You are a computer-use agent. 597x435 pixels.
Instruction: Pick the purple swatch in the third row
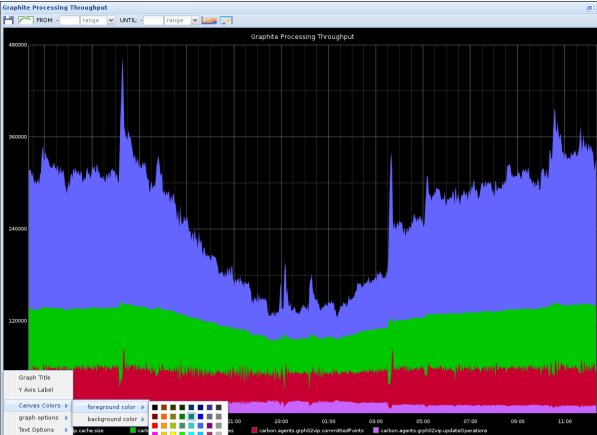[209, 425]
